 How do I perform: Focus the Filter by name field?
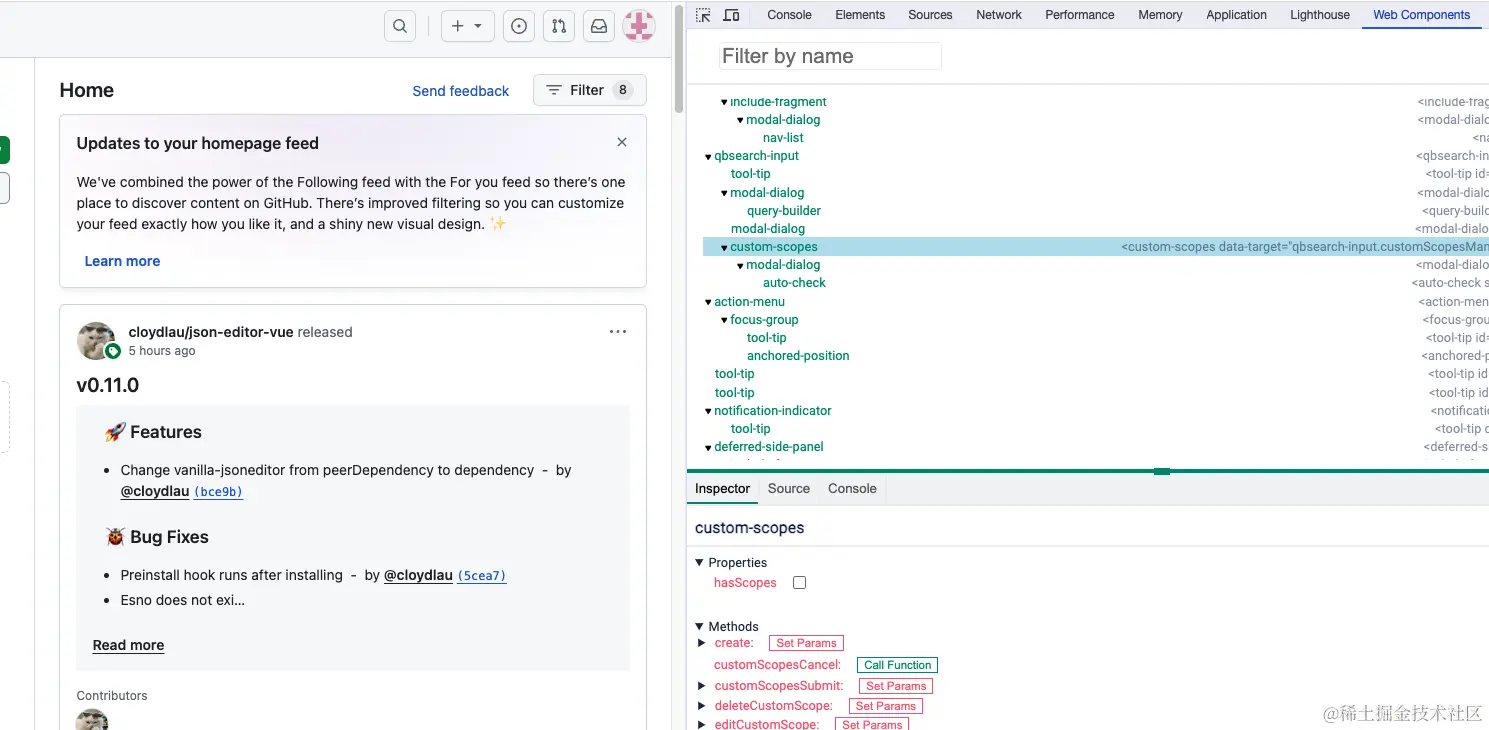830,56
